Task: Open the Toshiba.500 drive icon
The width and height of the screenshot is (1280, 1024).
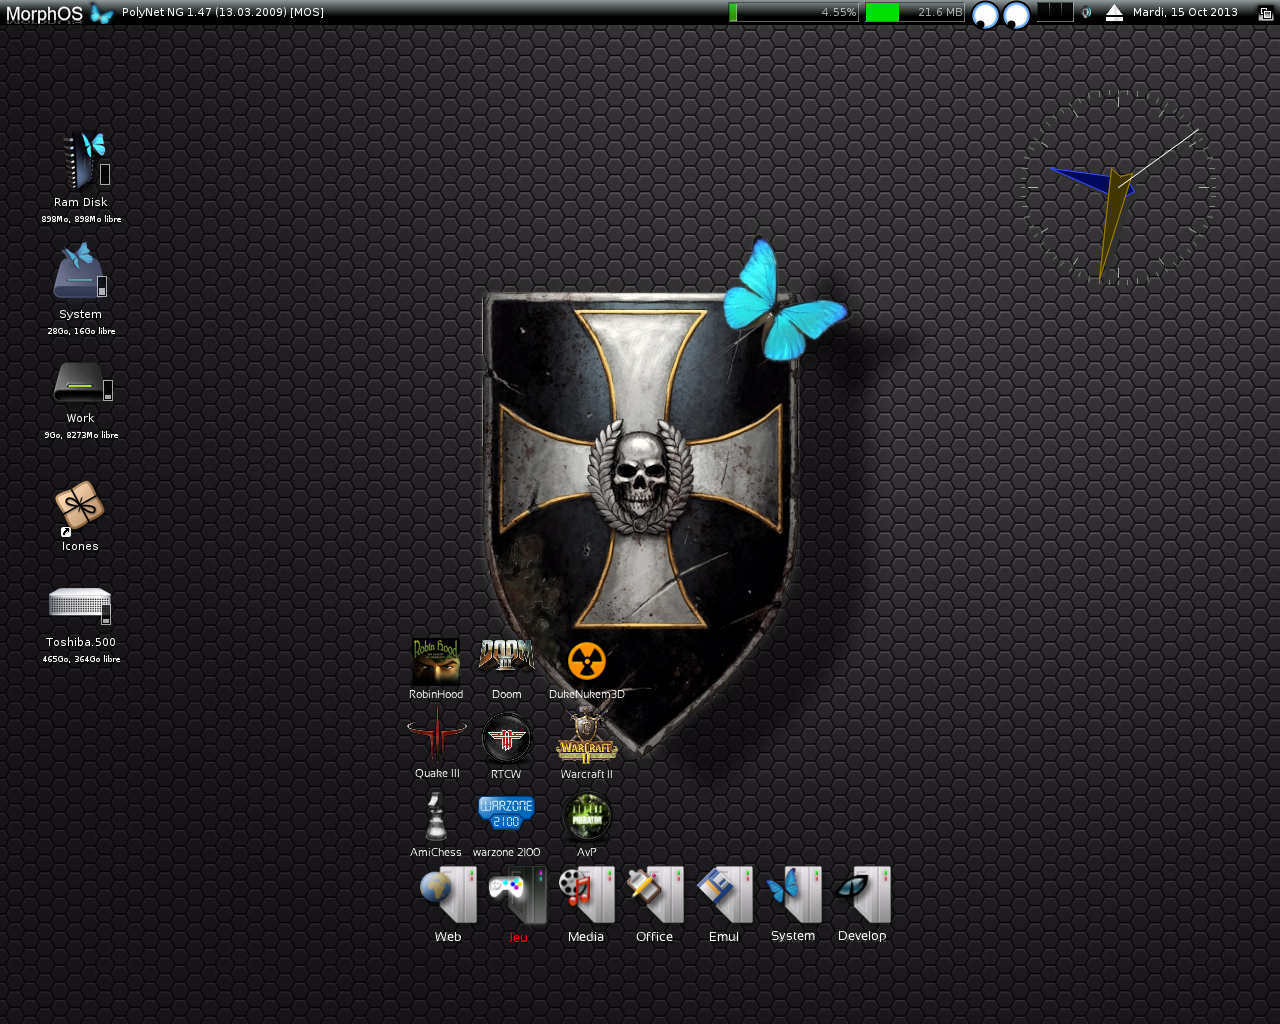Action: point(80,605)
